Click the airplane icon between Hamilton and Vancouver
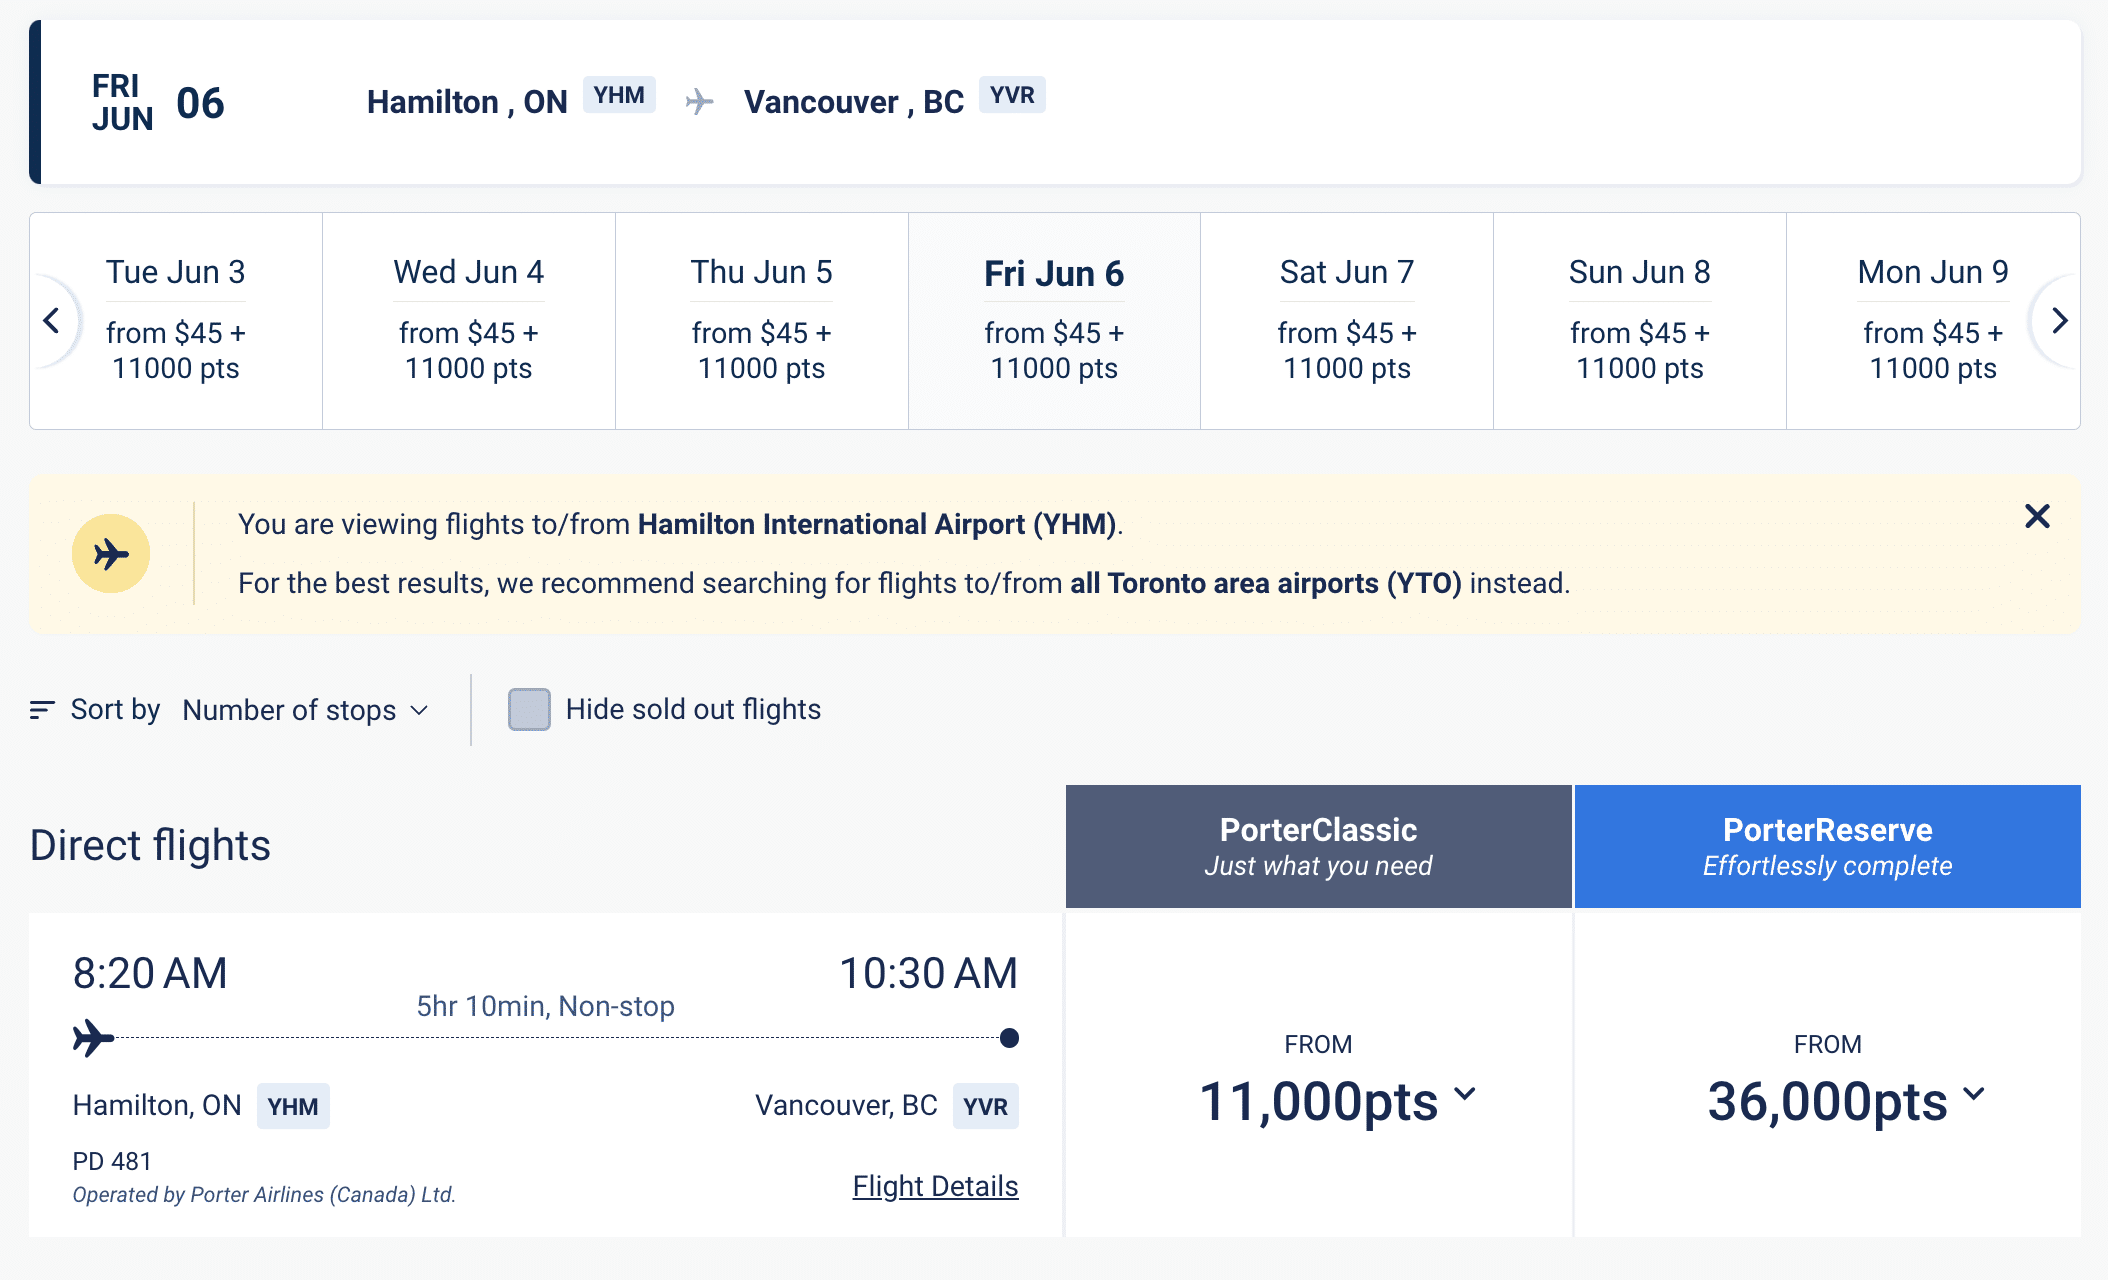2108x1280 pixels. (x=699, y=101)
